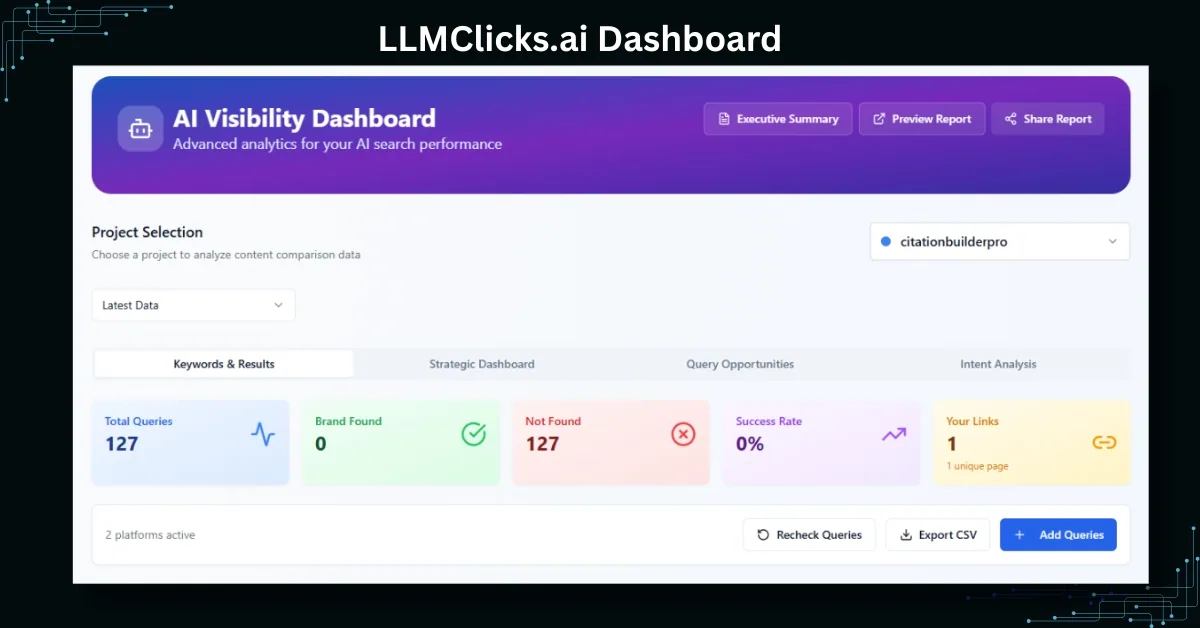Click the green checkmark icon in Brand Found card

[472, 434]
